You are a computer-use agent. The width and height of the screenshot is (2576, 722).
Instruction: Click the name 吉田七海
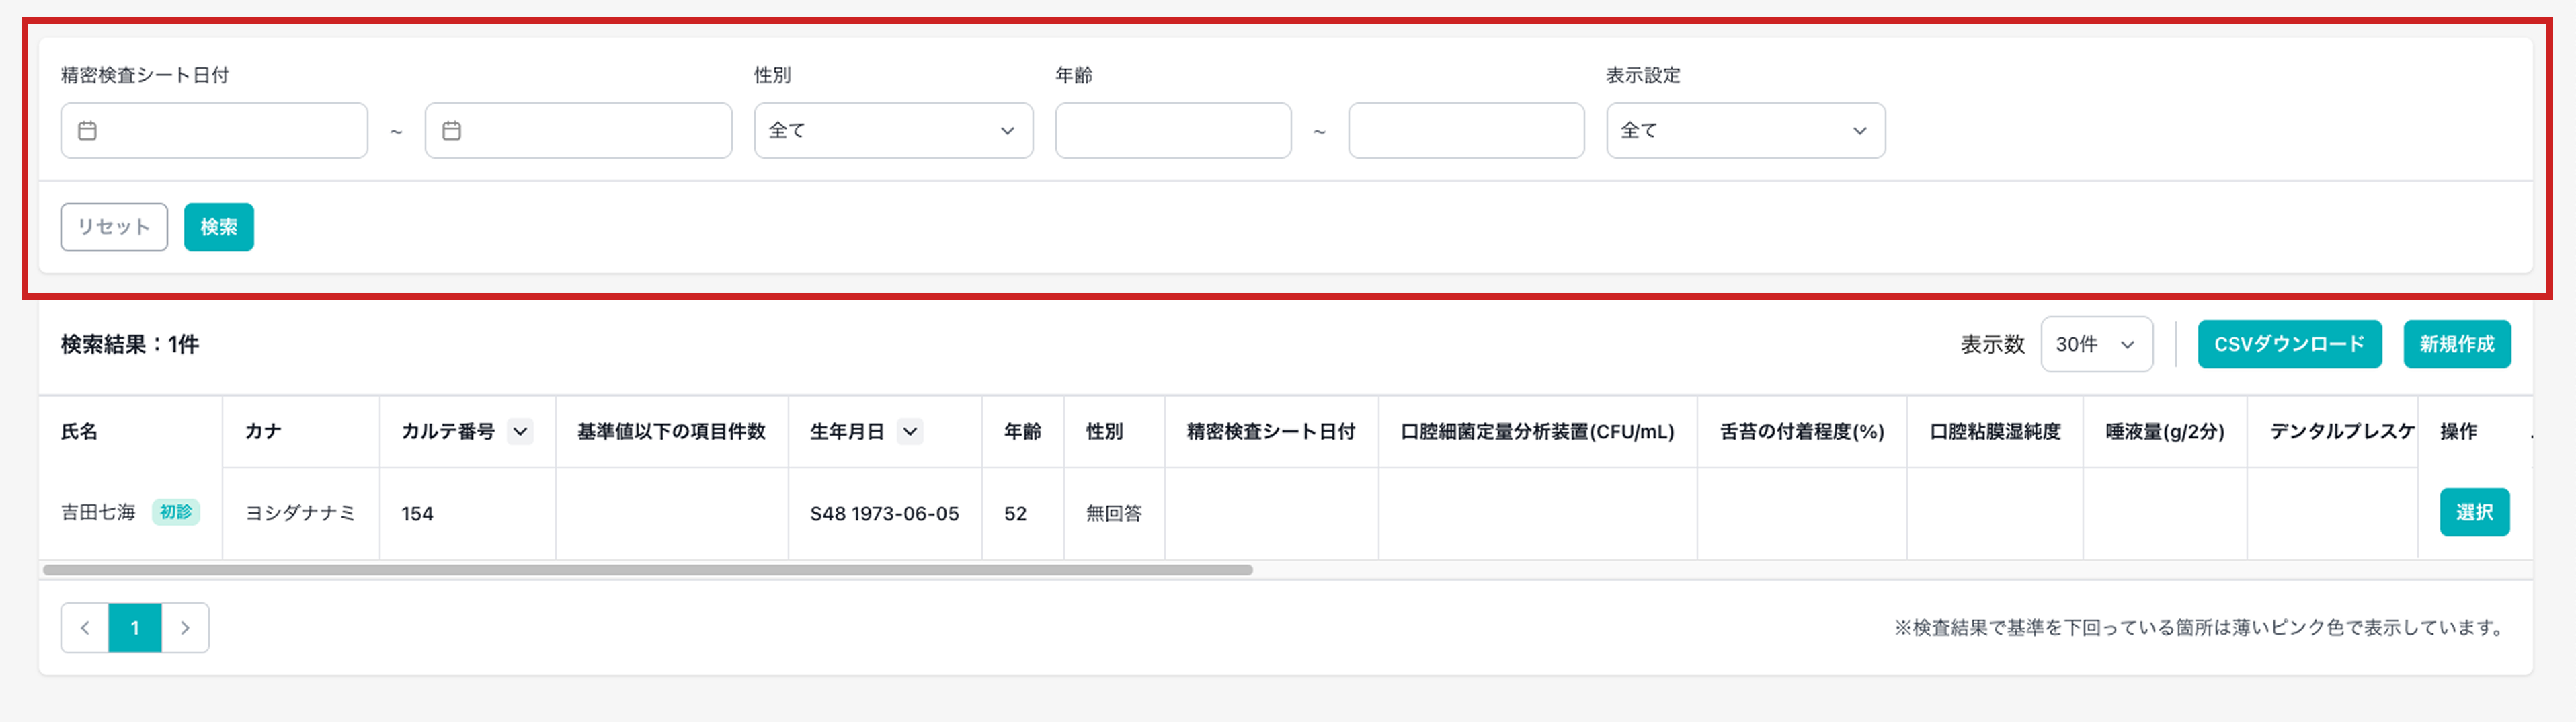(x=98, y=512)
